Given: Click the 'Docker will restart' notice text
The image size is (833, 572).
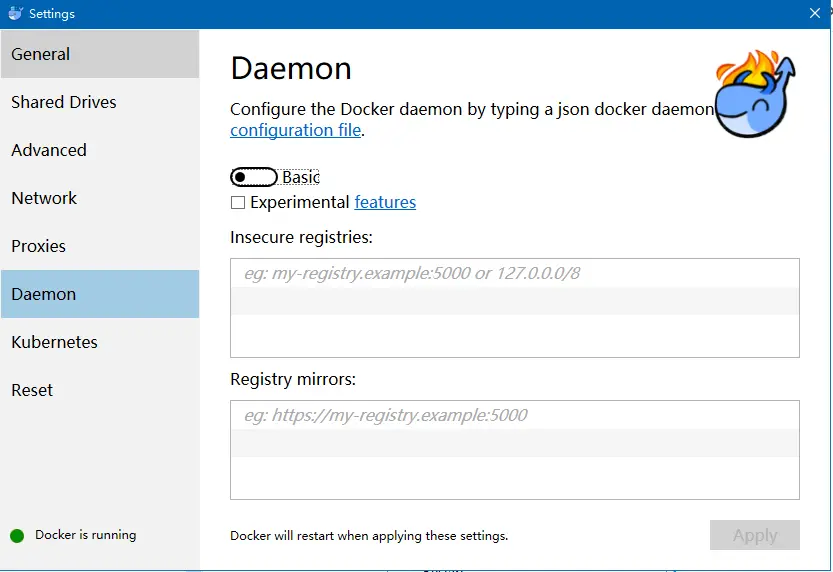Looking at the screenshot, I should click(369, 536).
